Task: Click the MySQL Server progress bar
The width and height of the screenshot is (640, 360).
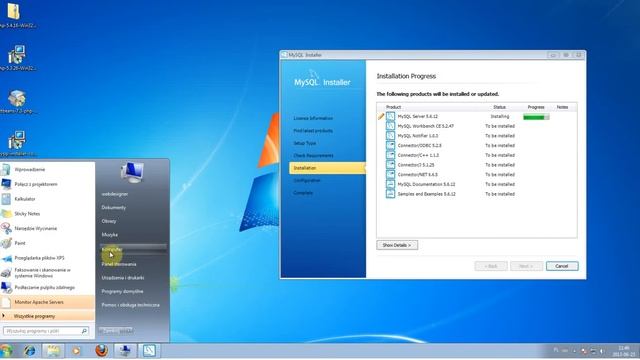Action: (536, 117)
